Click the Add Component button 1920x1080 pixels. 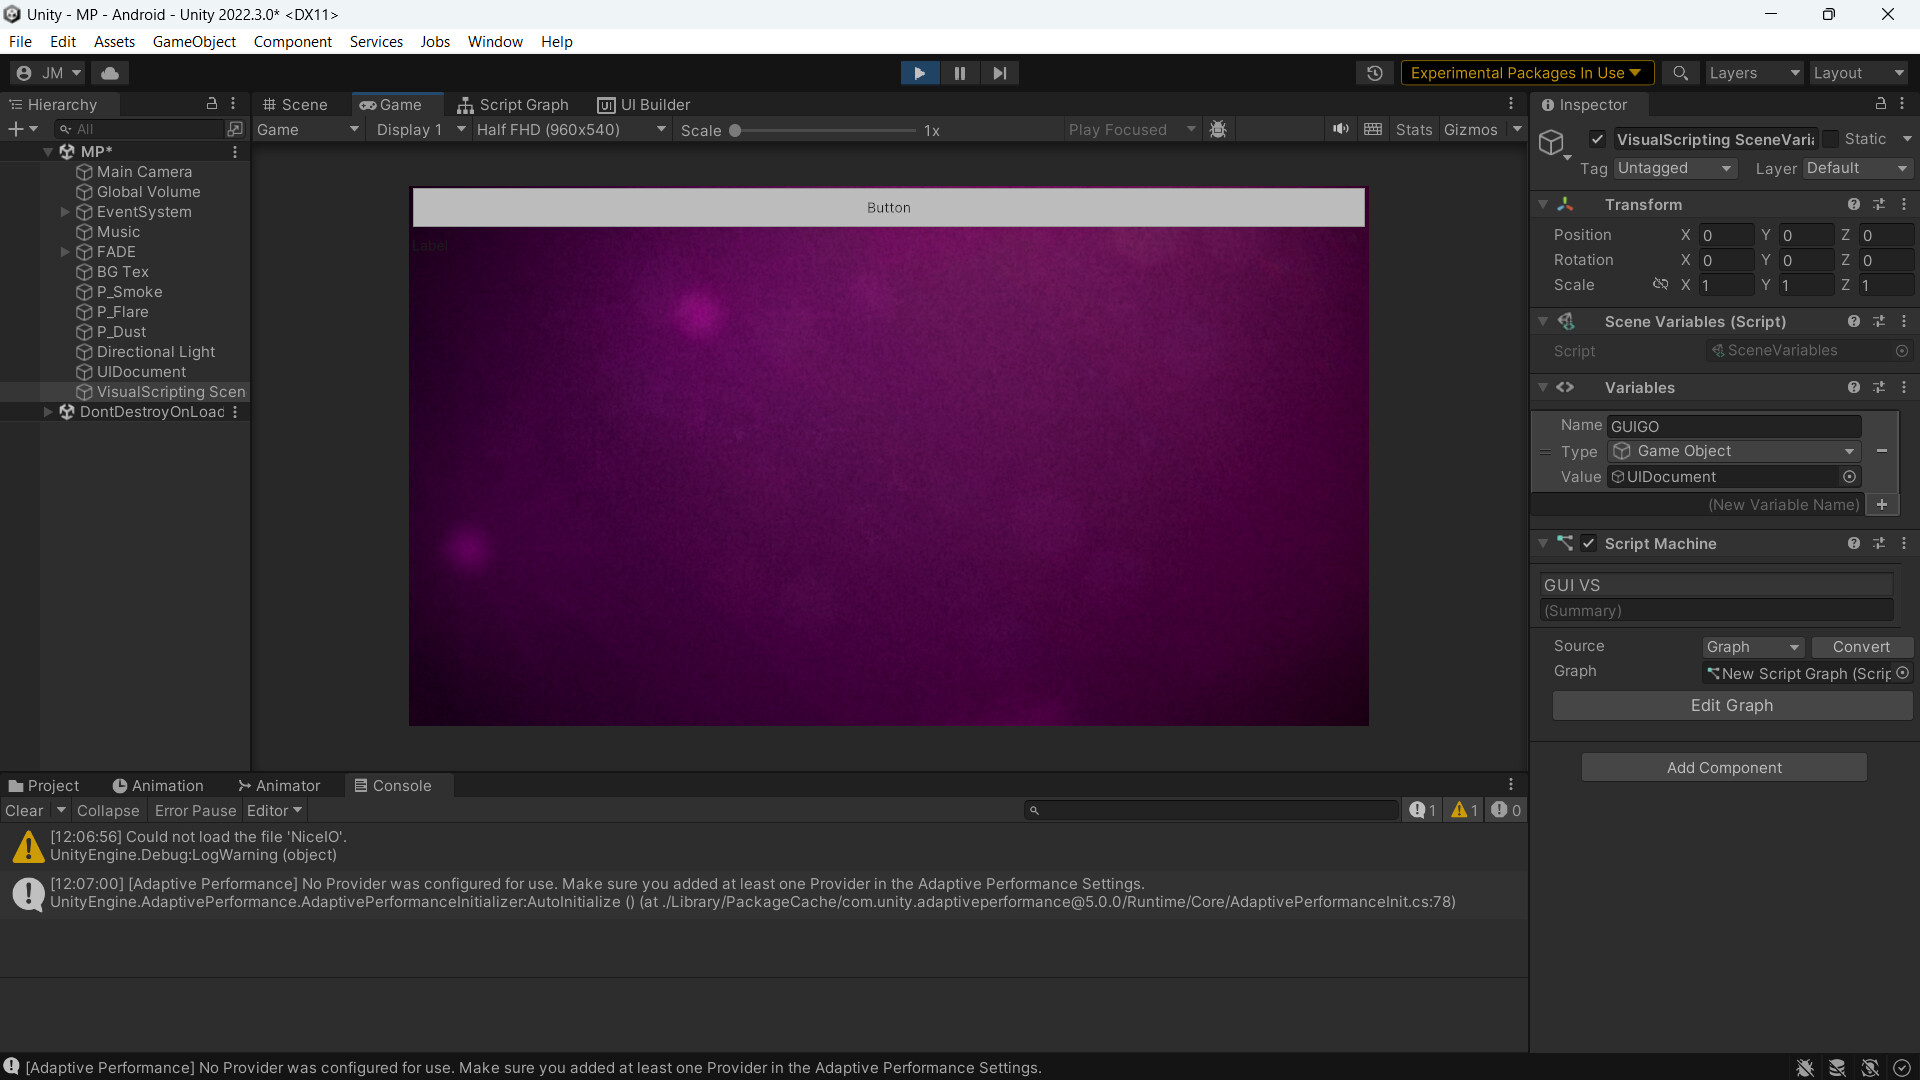click(1724, 767)
